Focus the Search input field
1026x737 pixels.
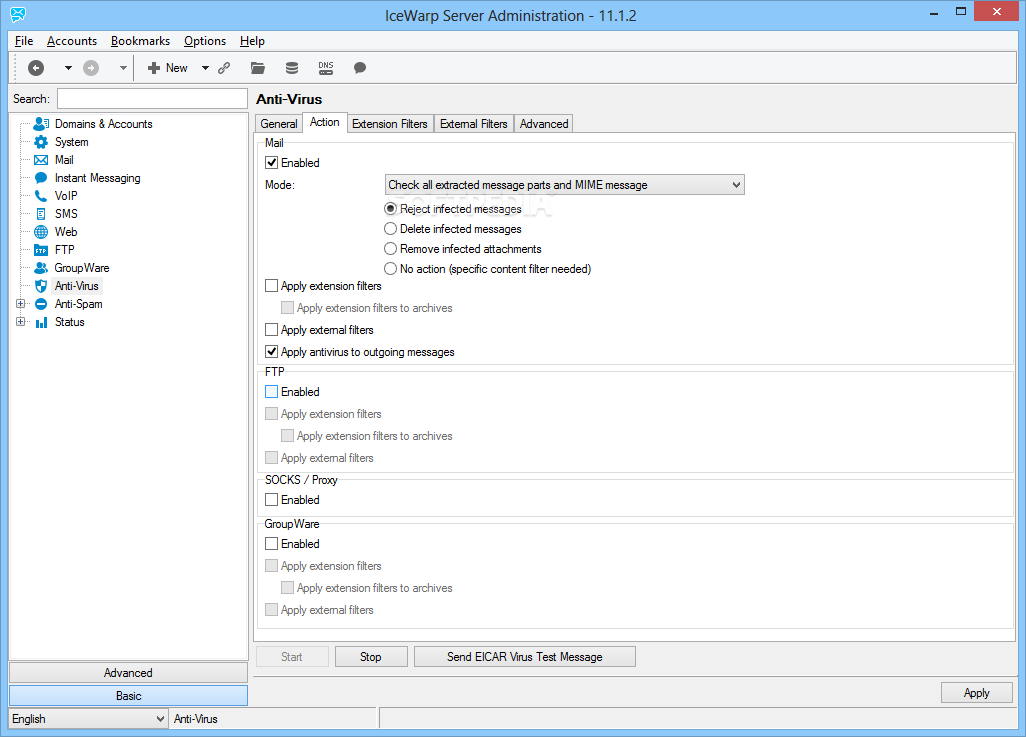(152, 99)
